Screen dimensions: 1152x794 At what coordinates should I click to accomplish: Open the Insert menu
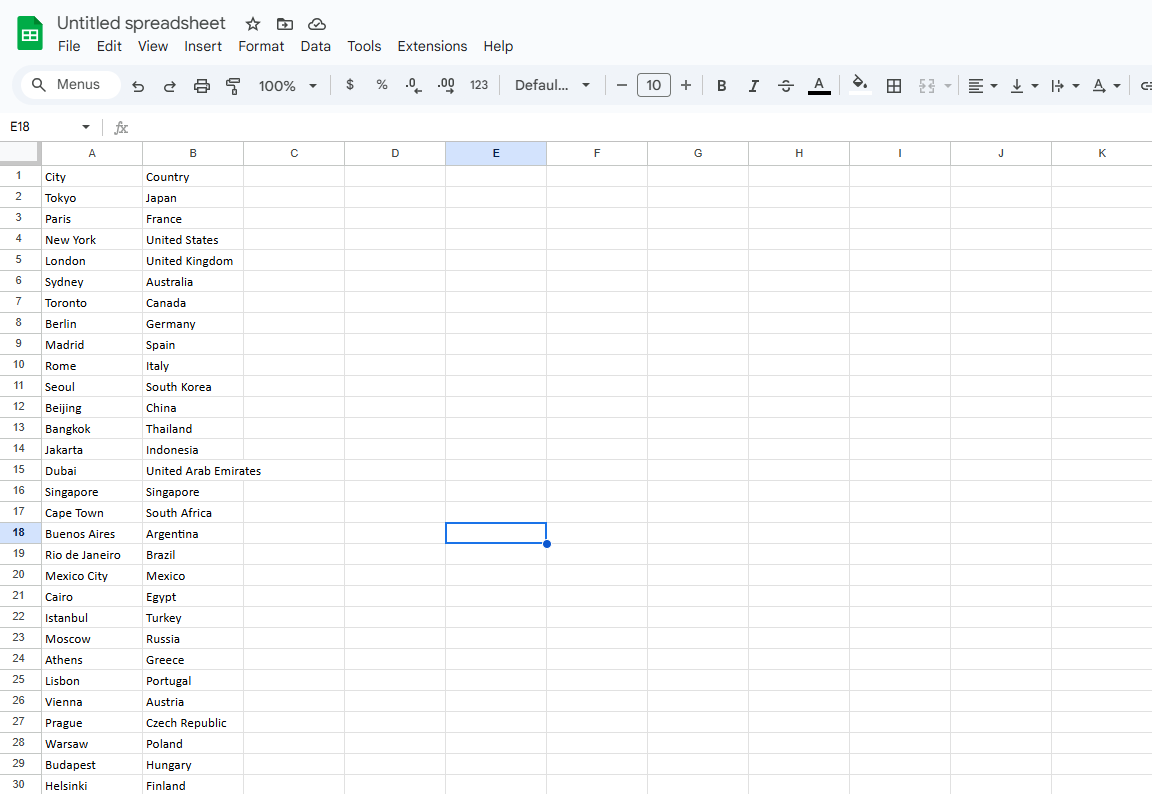click(x=203, y=46)
